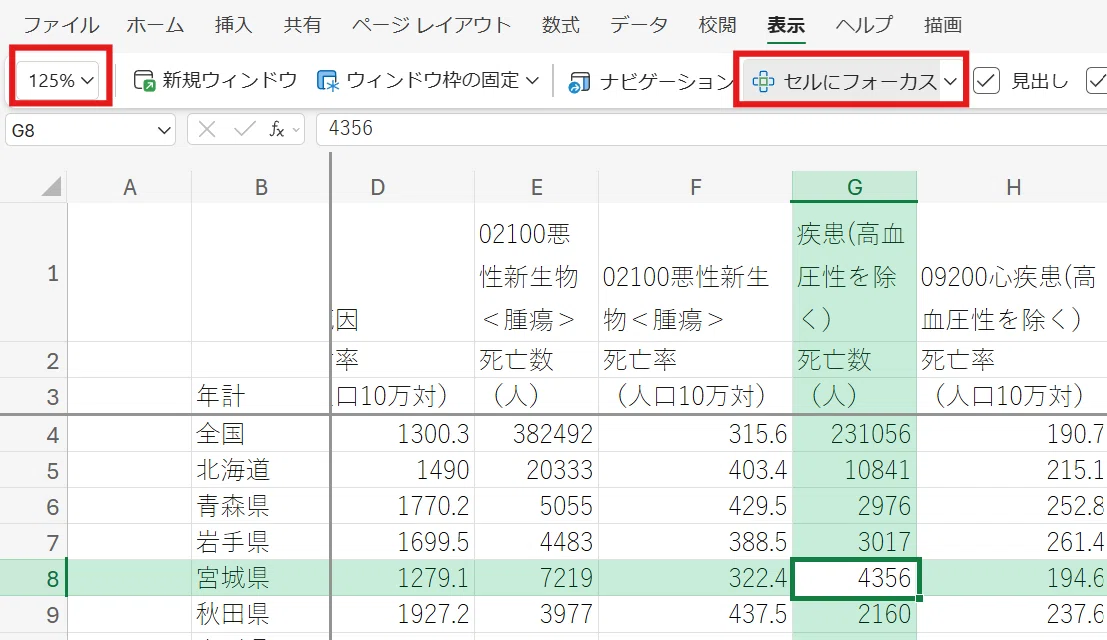This screenshot has height=640, width=1107.
Task: Select row 6 header
Action: click(33, 506)
